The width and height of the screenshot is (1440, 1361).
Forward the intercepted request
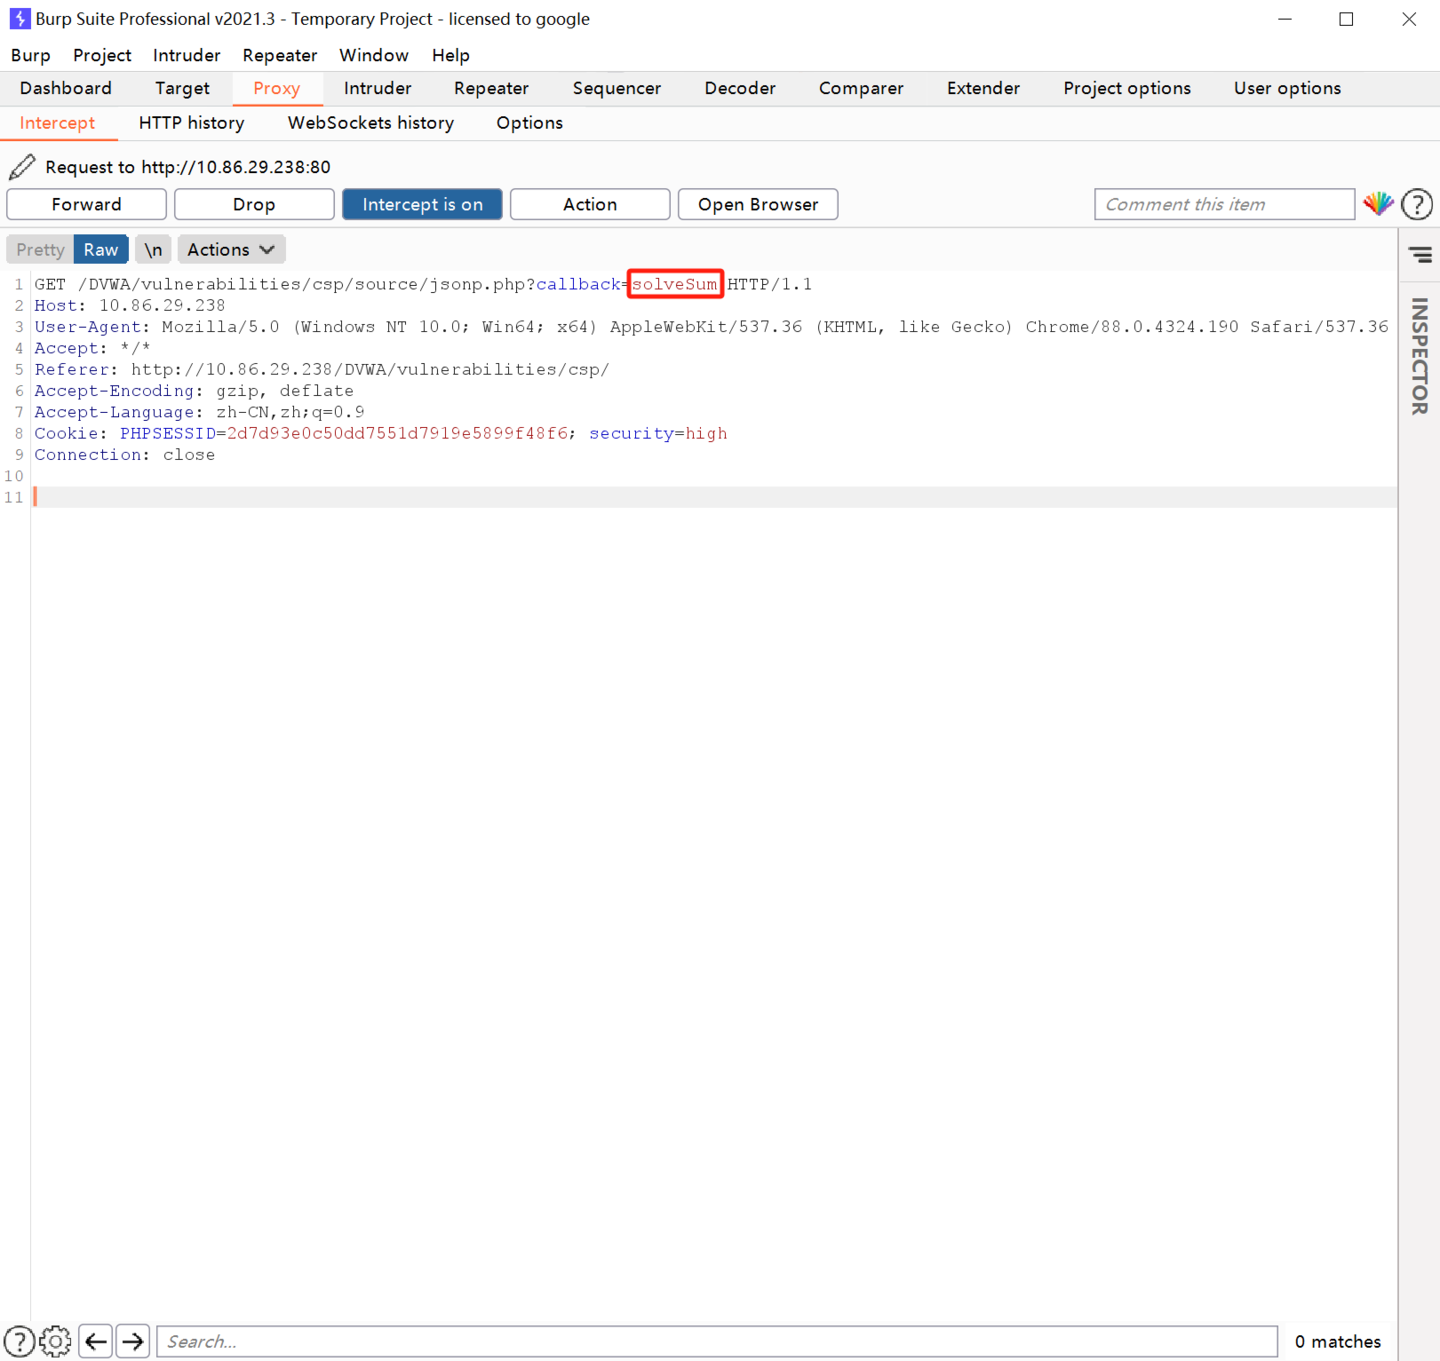click(x=87, y=204)
